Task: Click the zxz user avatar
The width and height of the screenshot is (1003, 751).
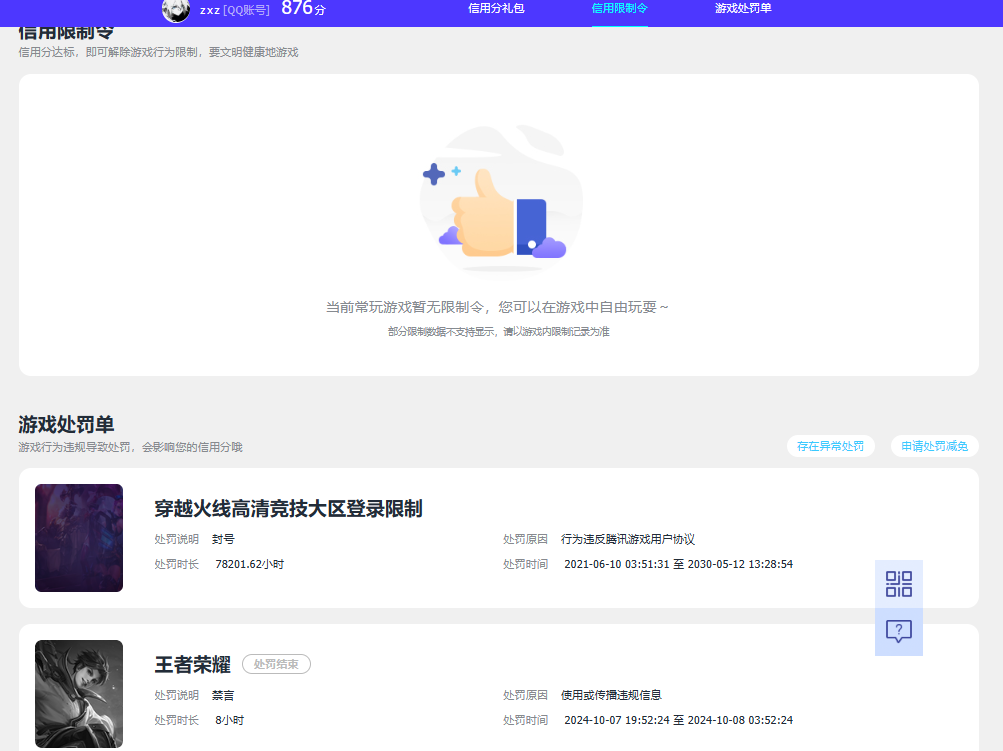Action: [x=176, y=10]
